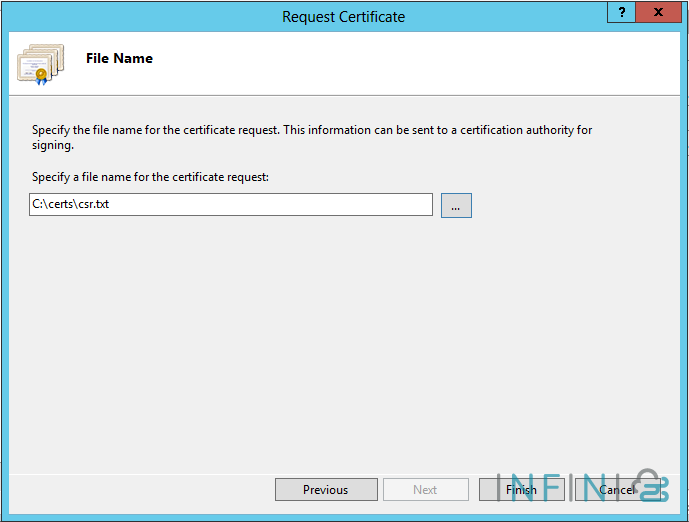The image size is (689, 522).
Task: Click the empty gray area below the field
Action: (340, 340)
